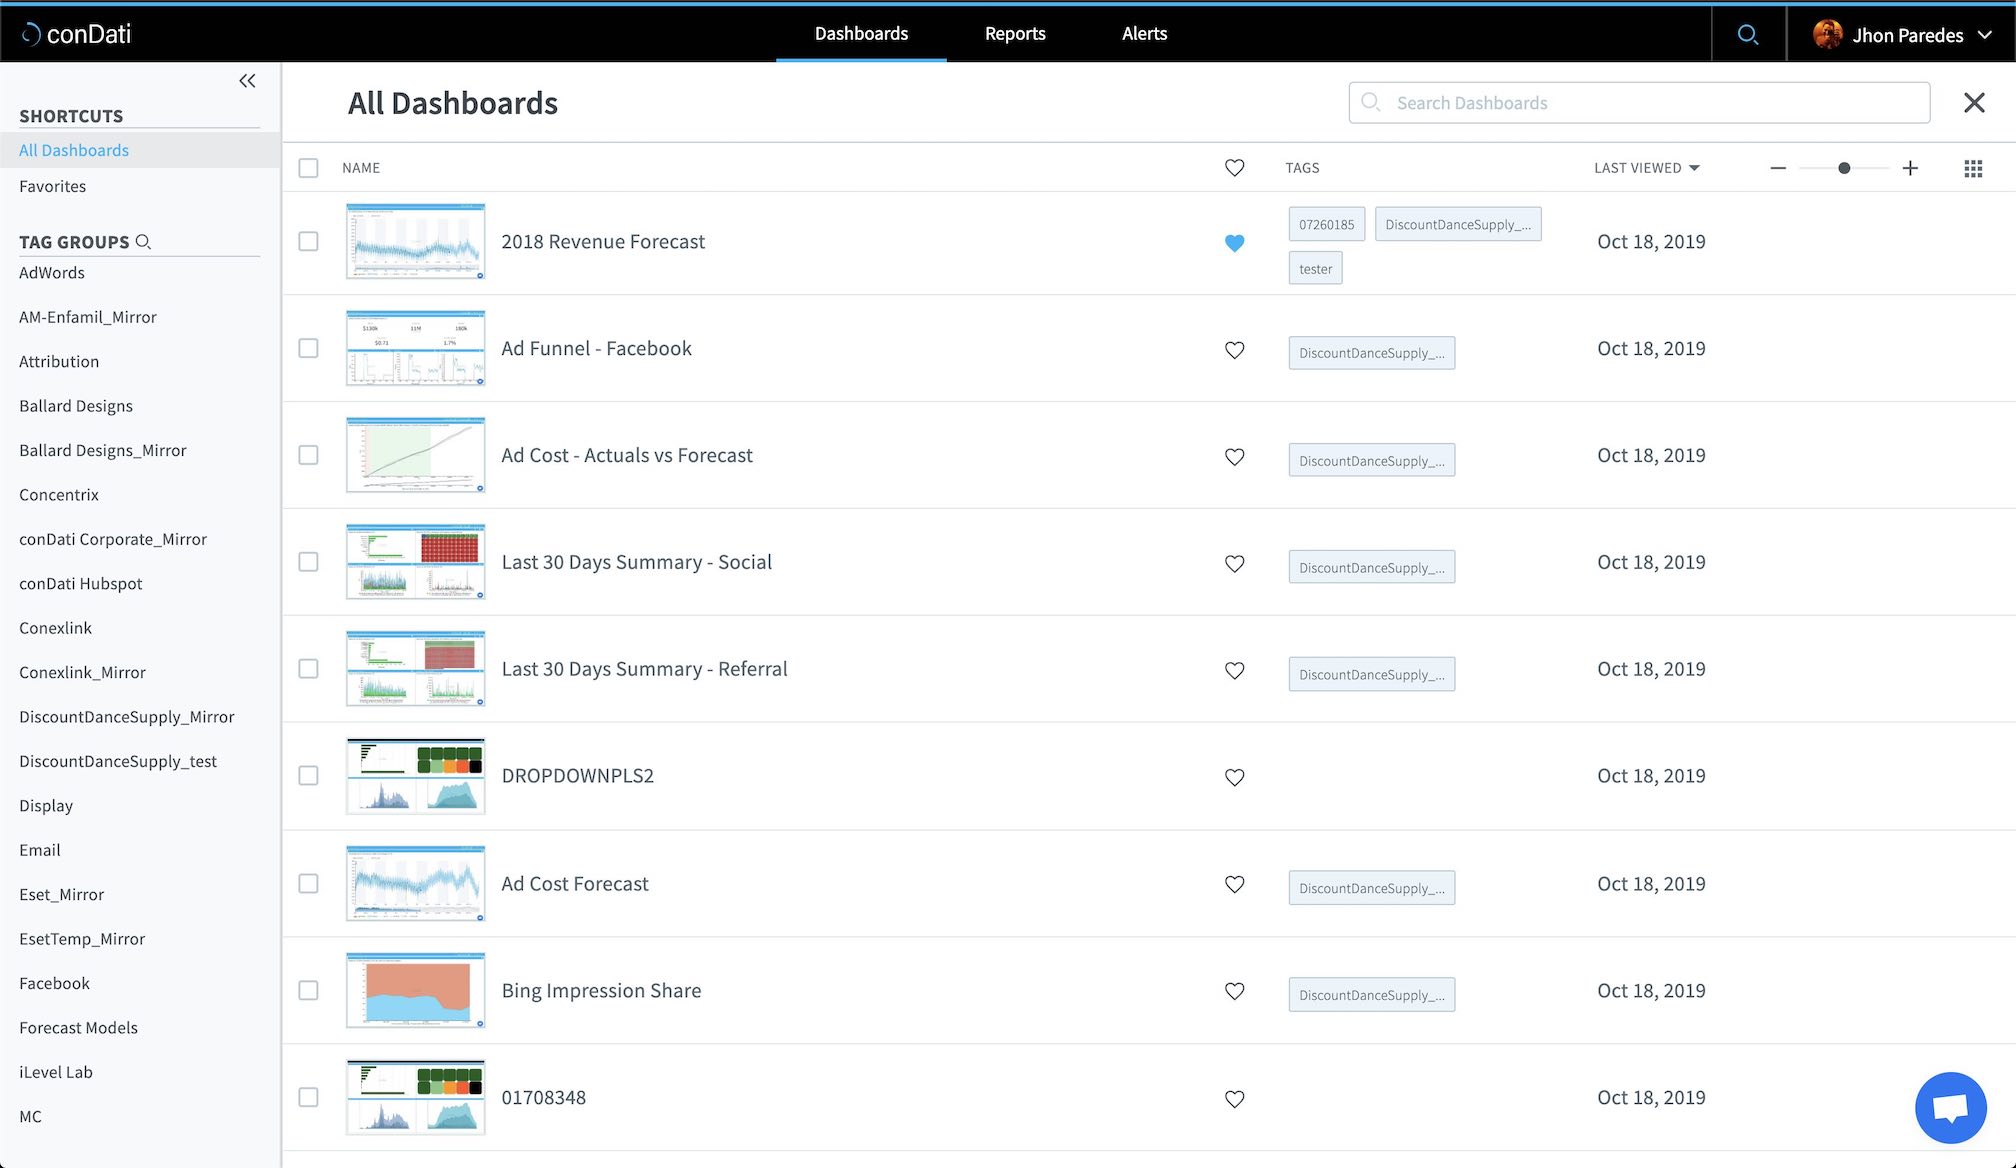Adjust the thumbnail size slider
The height and width of the screenshot is (1168, 2016).
pos(1843,168)
